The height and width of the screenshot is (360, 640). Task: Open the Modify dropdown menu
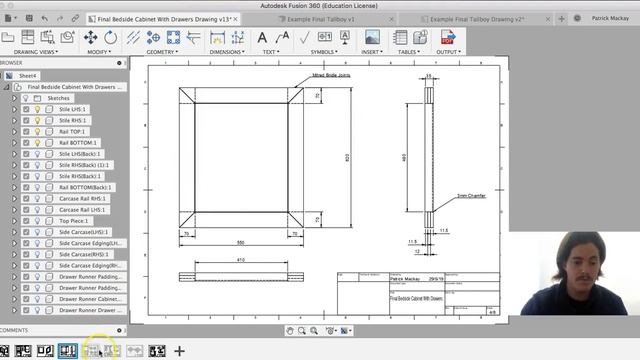(x=99, y=52)
